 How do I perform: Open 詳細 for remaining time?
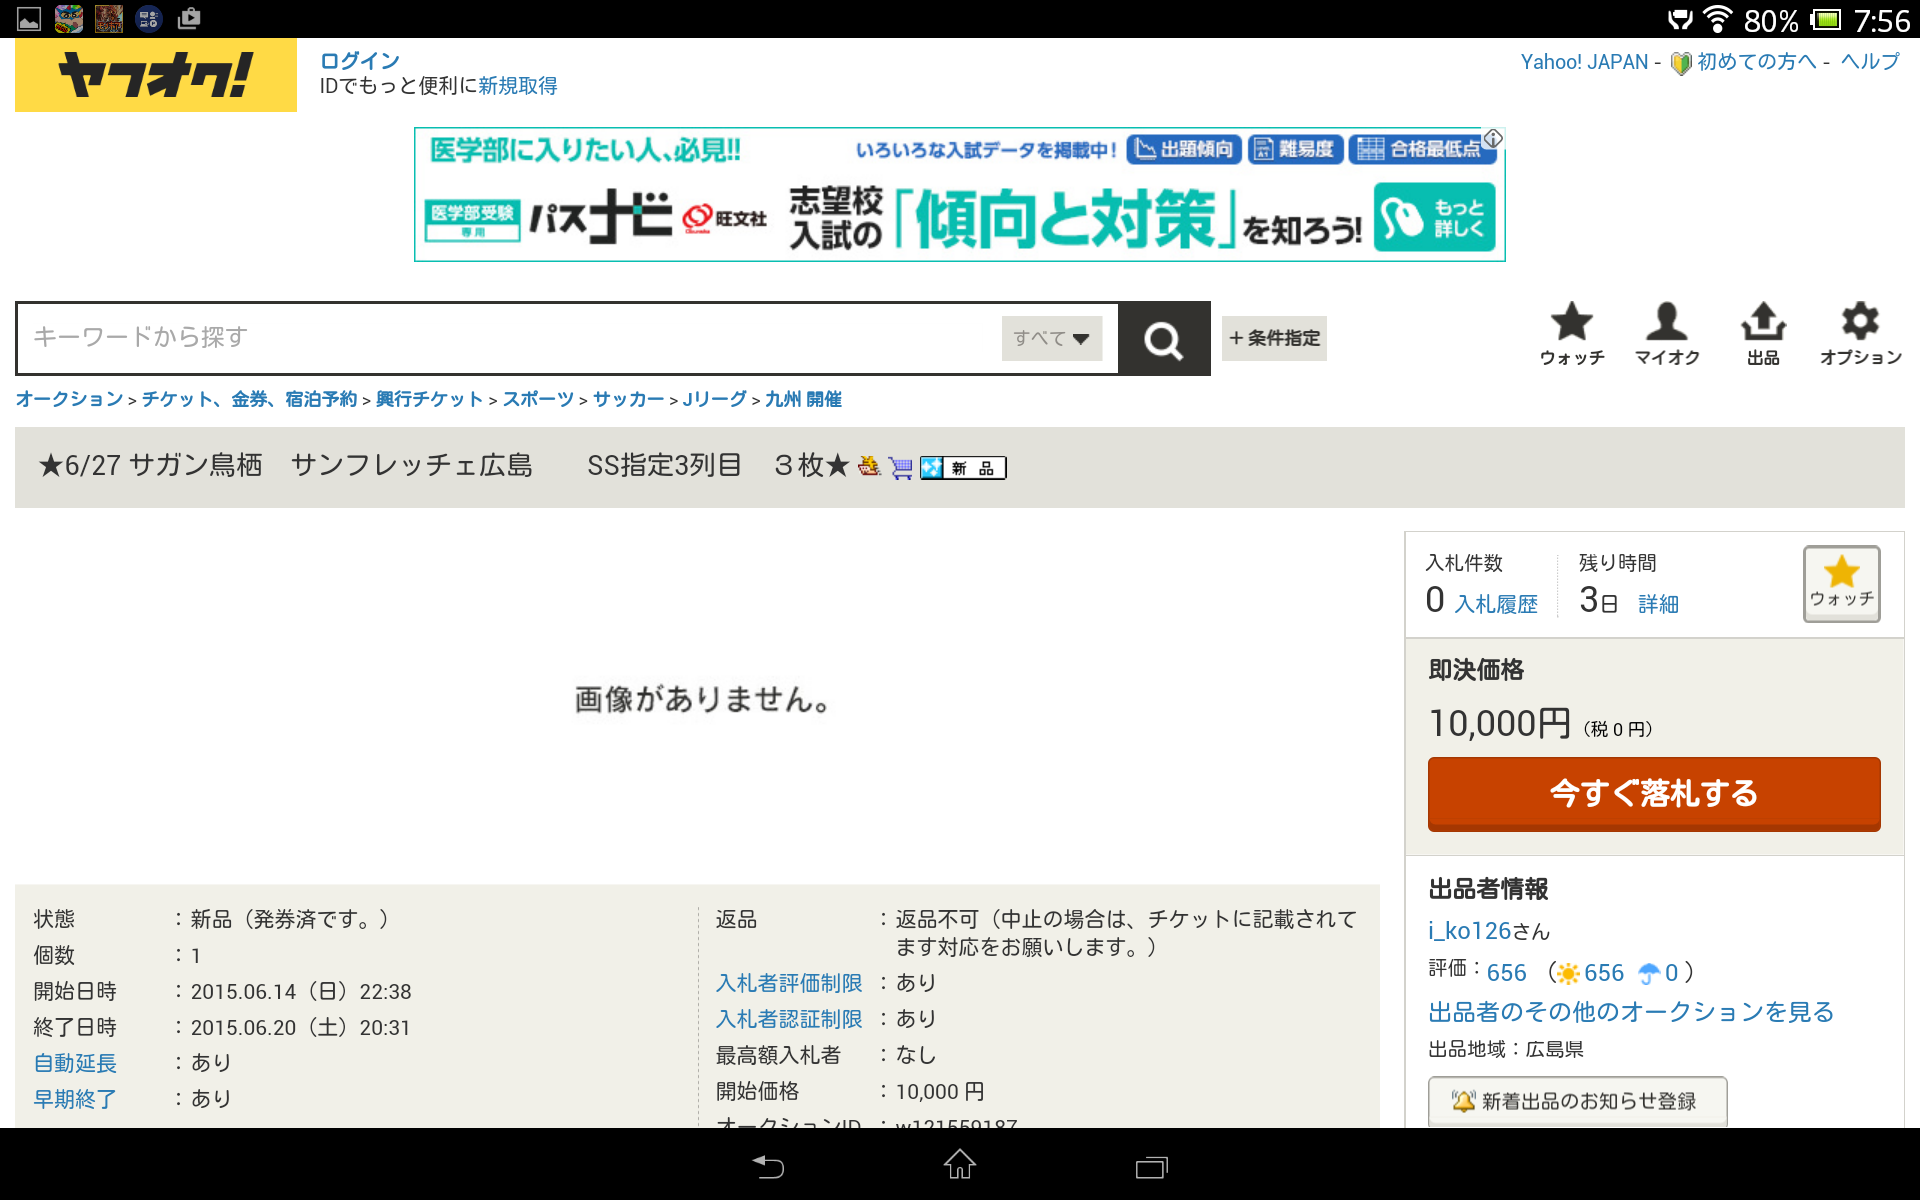tap(1658, 604)
